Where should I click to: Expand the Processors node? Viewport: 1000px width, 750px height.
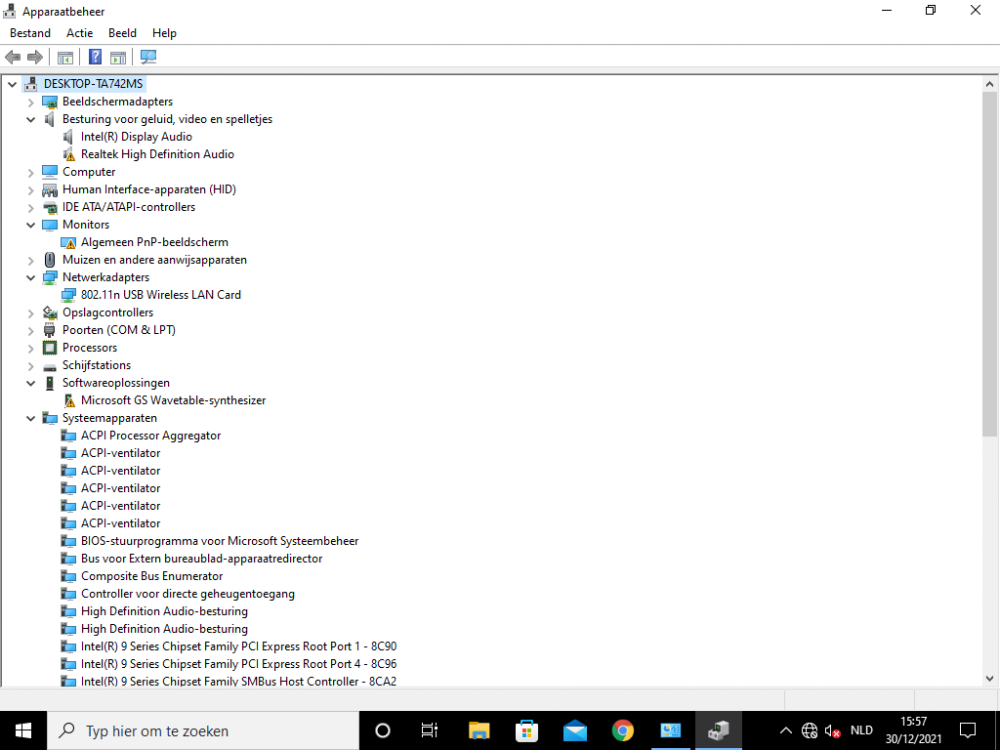click(x=30, y=348)
